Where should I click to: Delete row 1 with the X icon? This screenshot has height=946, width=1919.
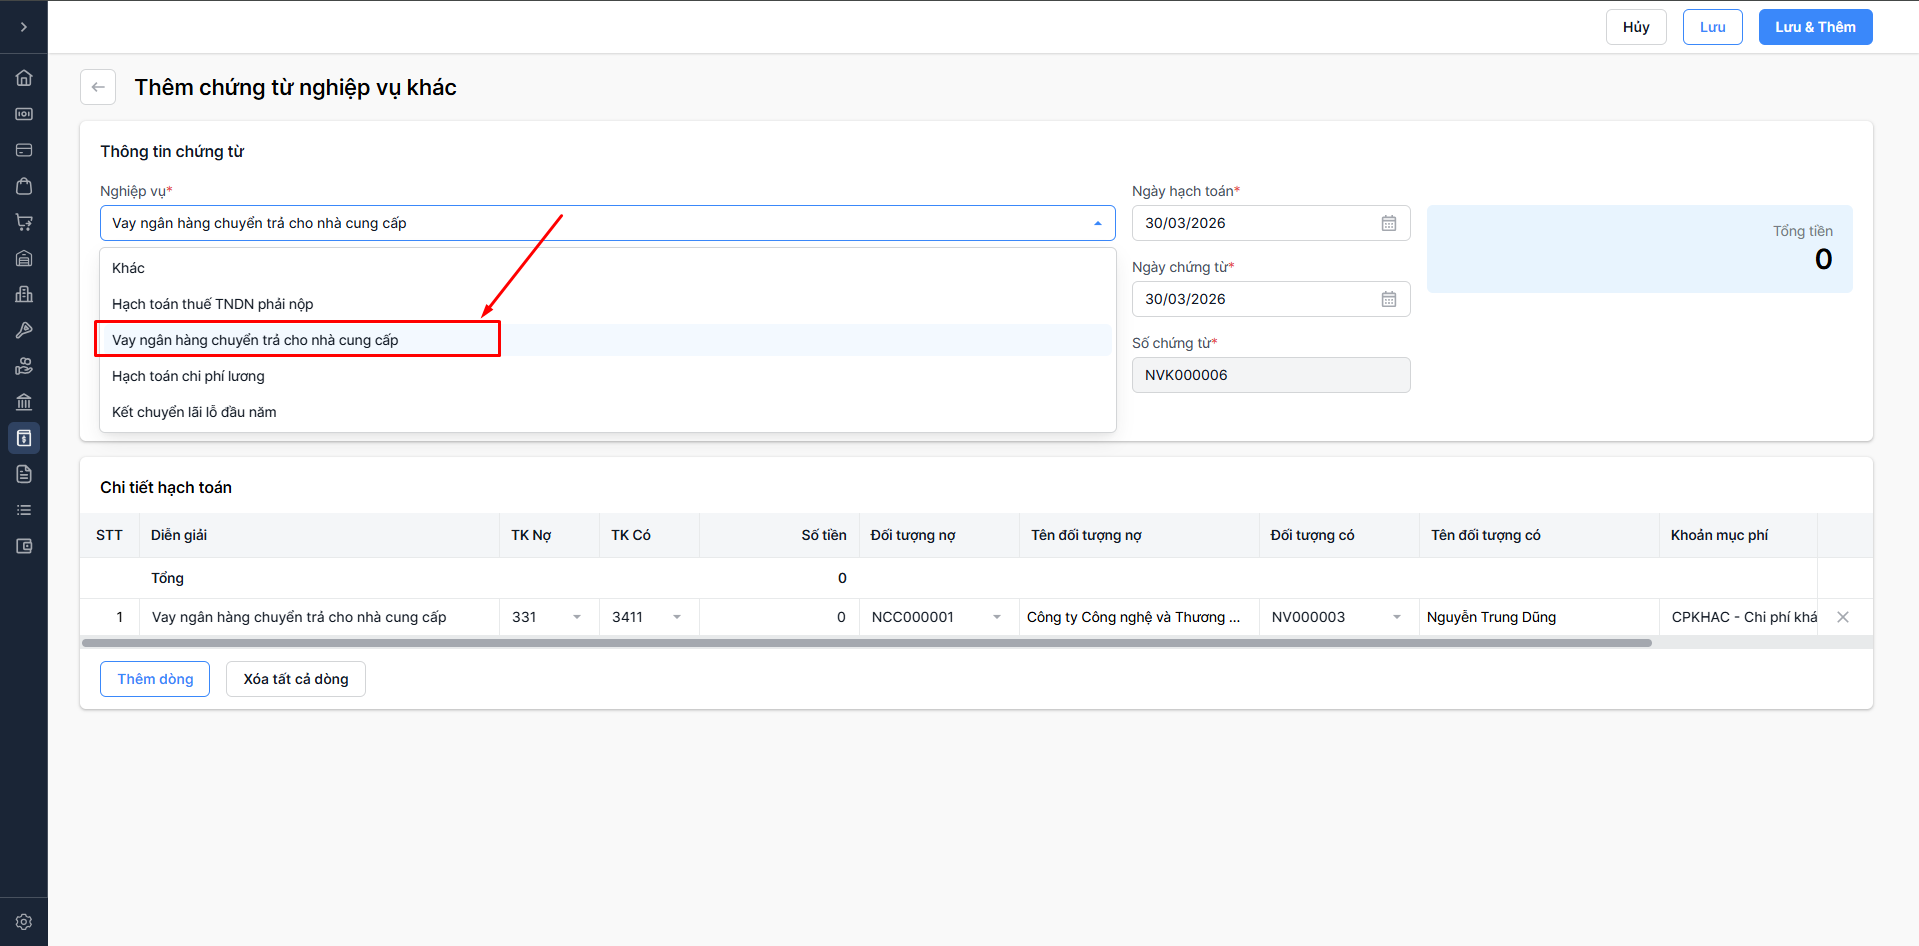(x=1842, y=617)
